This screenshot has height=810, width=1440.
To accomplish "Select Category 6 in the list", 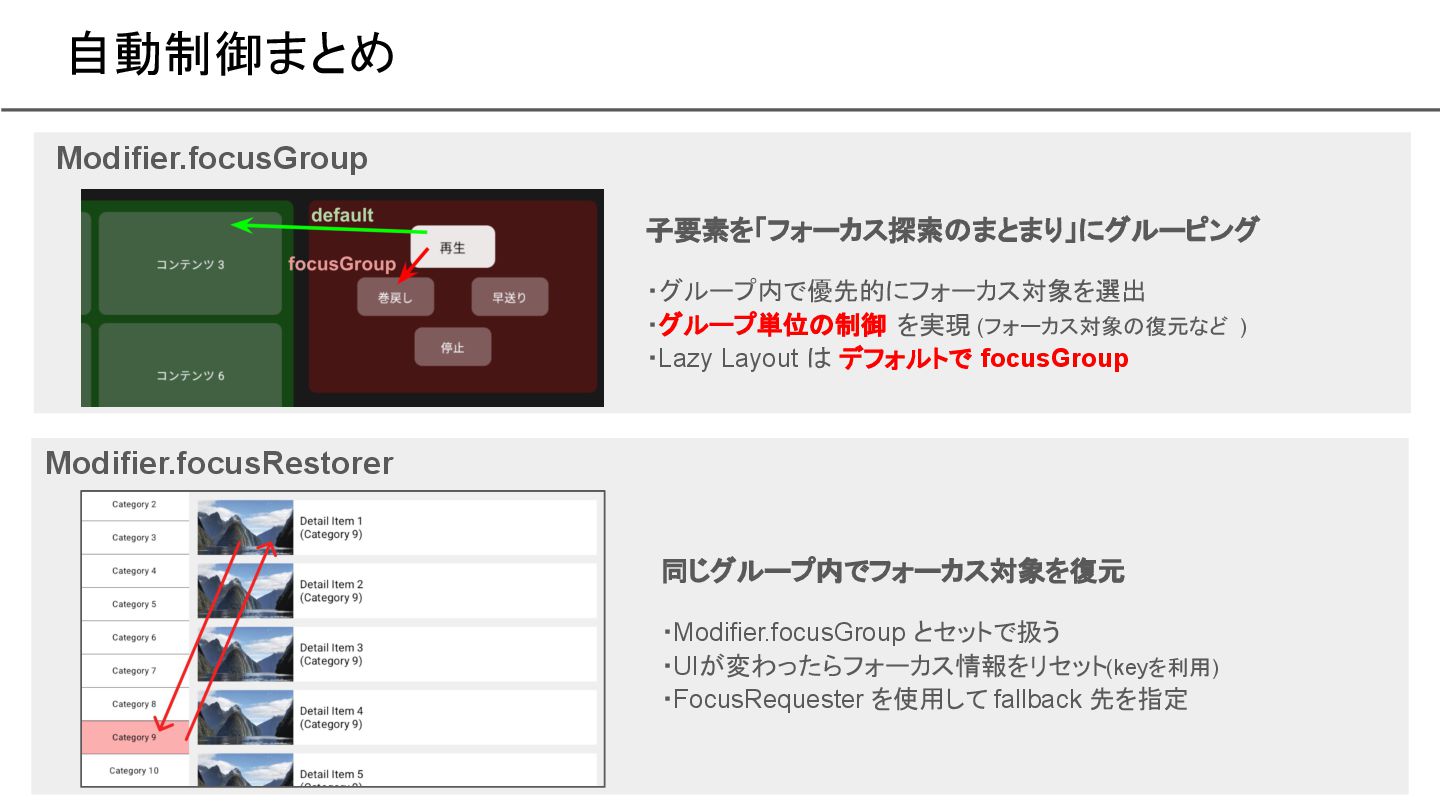I will click(x=134, y=637).
